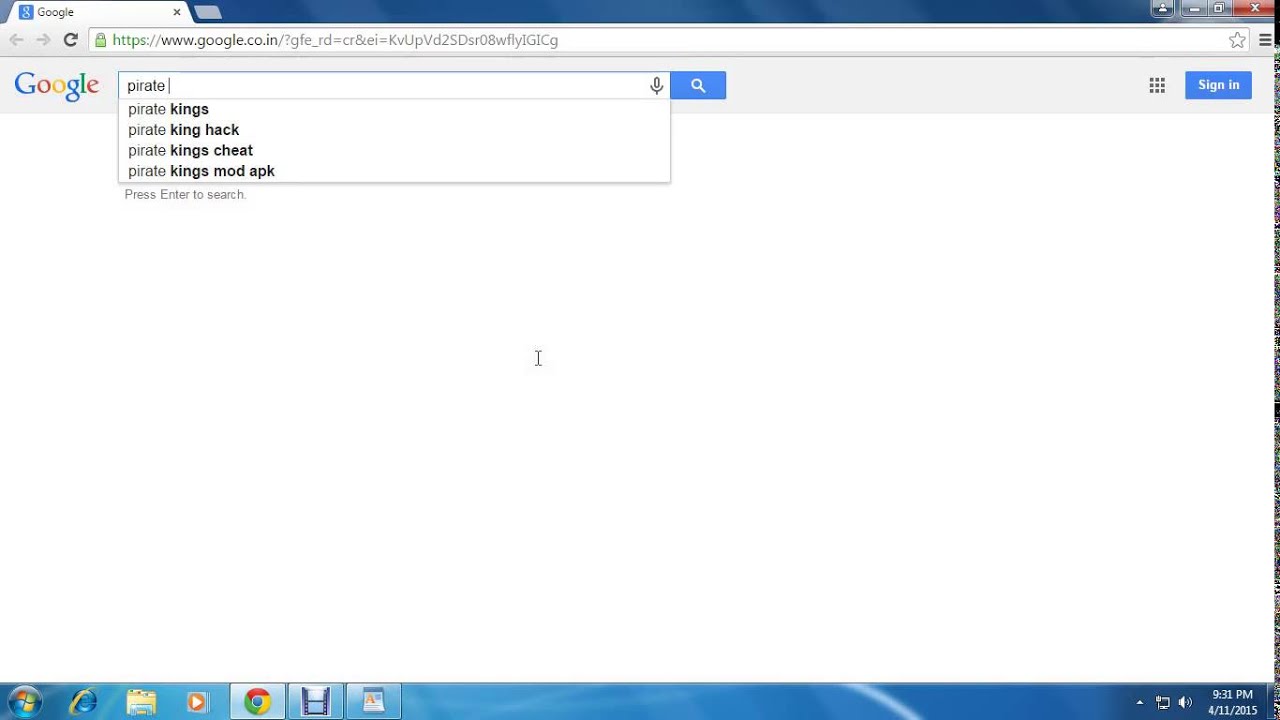The image size is (1280, 720).
Task: Reload the page with the refresh icon
Action: pyautogui.click(x=70, y=40)
